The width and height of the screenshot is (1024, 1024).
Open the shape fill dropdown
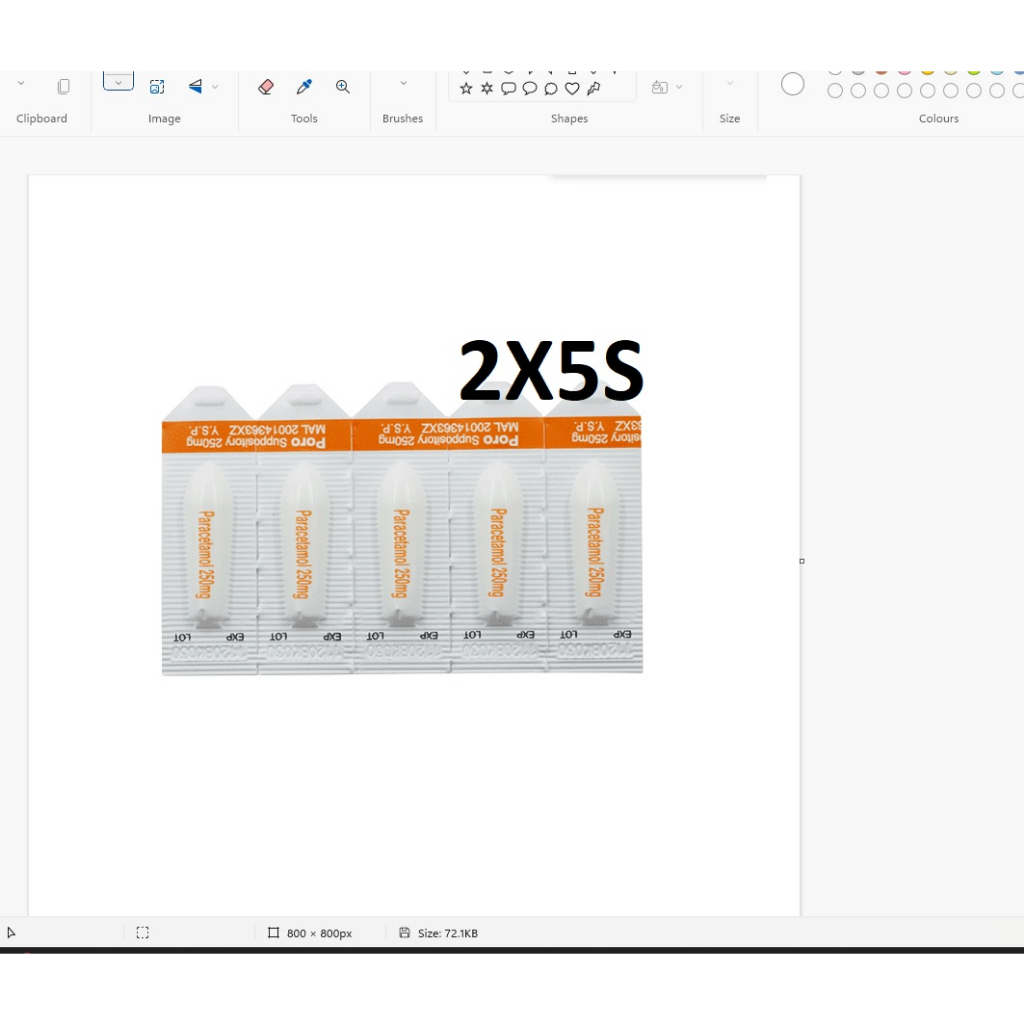click(667, 87)
